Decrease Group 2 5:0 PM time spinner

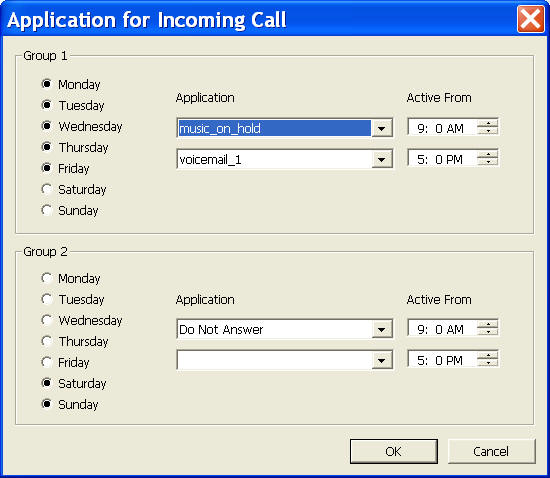(x=488, y=363)
